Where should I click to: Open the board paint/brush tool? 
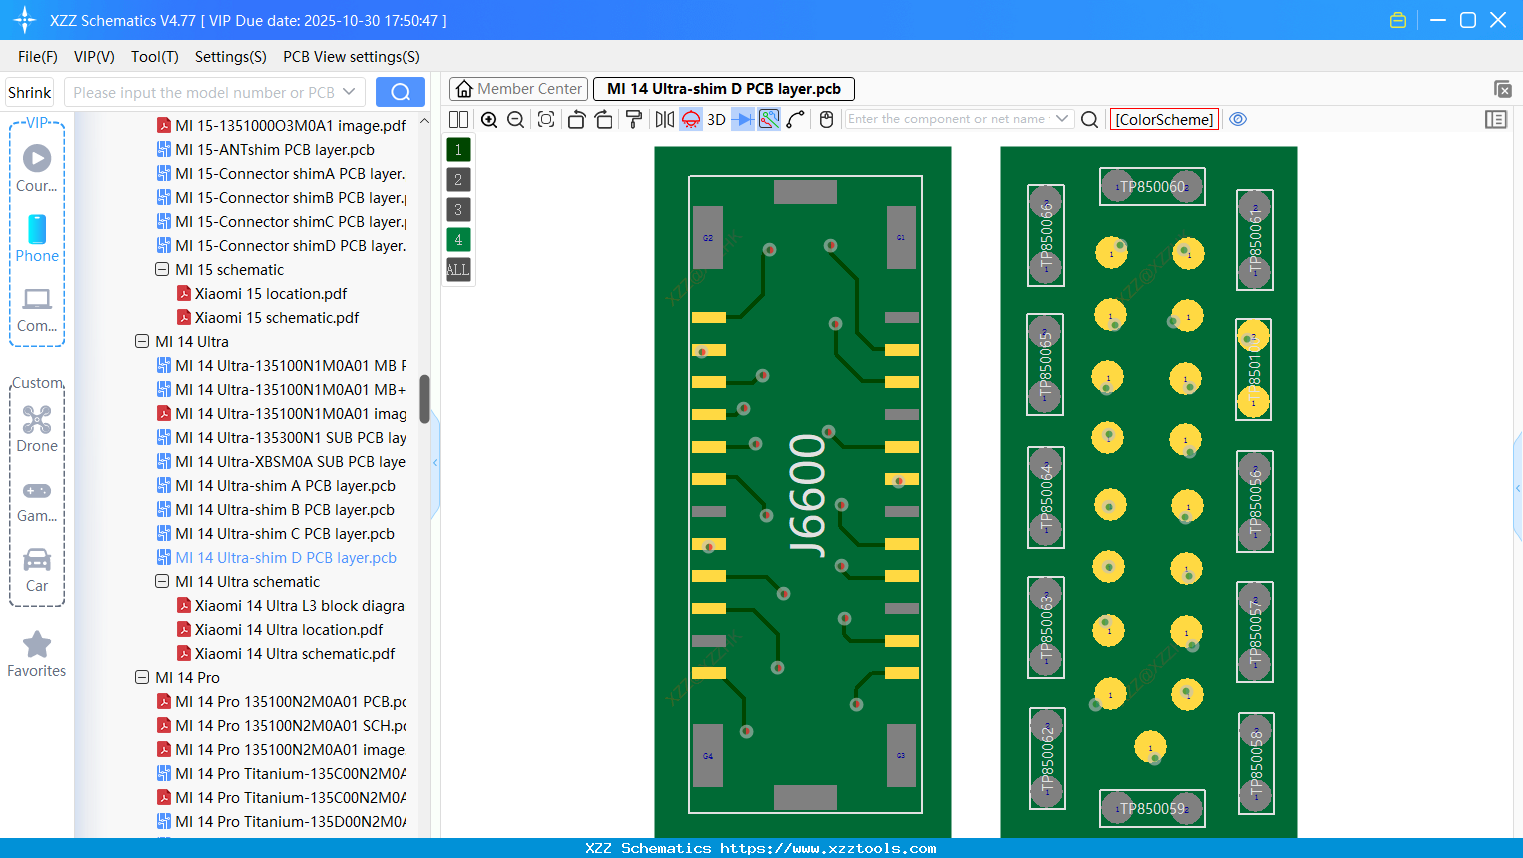coord(635,119)
